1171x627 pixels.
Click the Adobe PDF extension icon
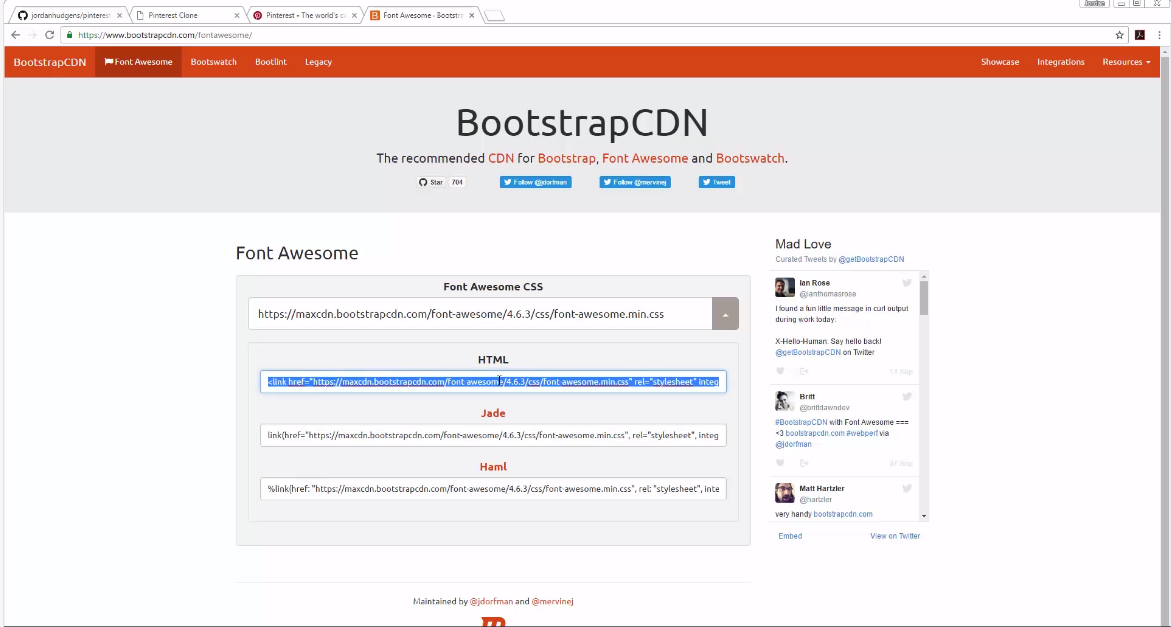pos(1140,35)
